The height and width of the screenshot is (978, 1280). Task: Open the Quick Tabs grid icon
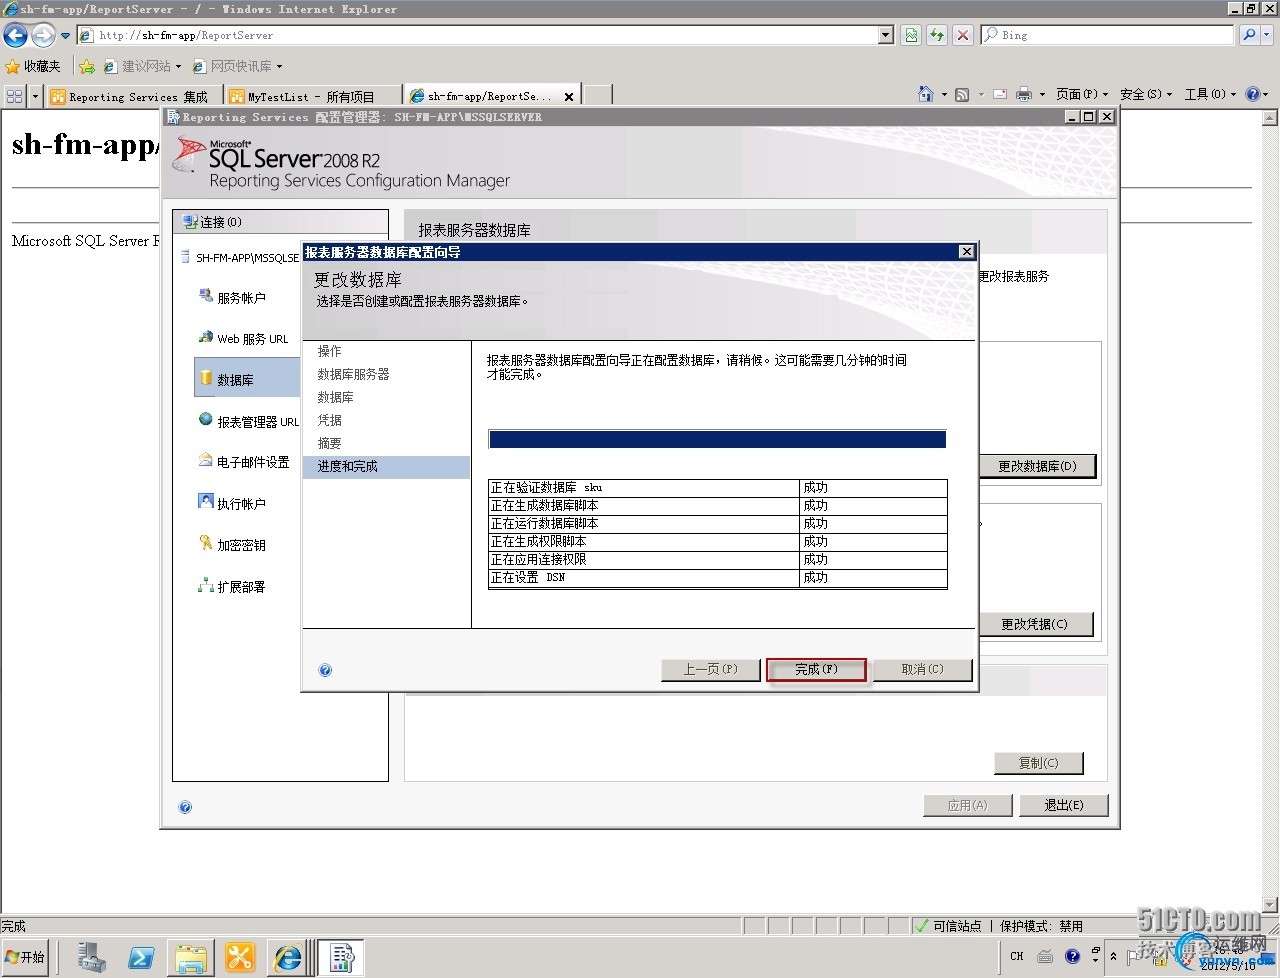coord(14,96)
